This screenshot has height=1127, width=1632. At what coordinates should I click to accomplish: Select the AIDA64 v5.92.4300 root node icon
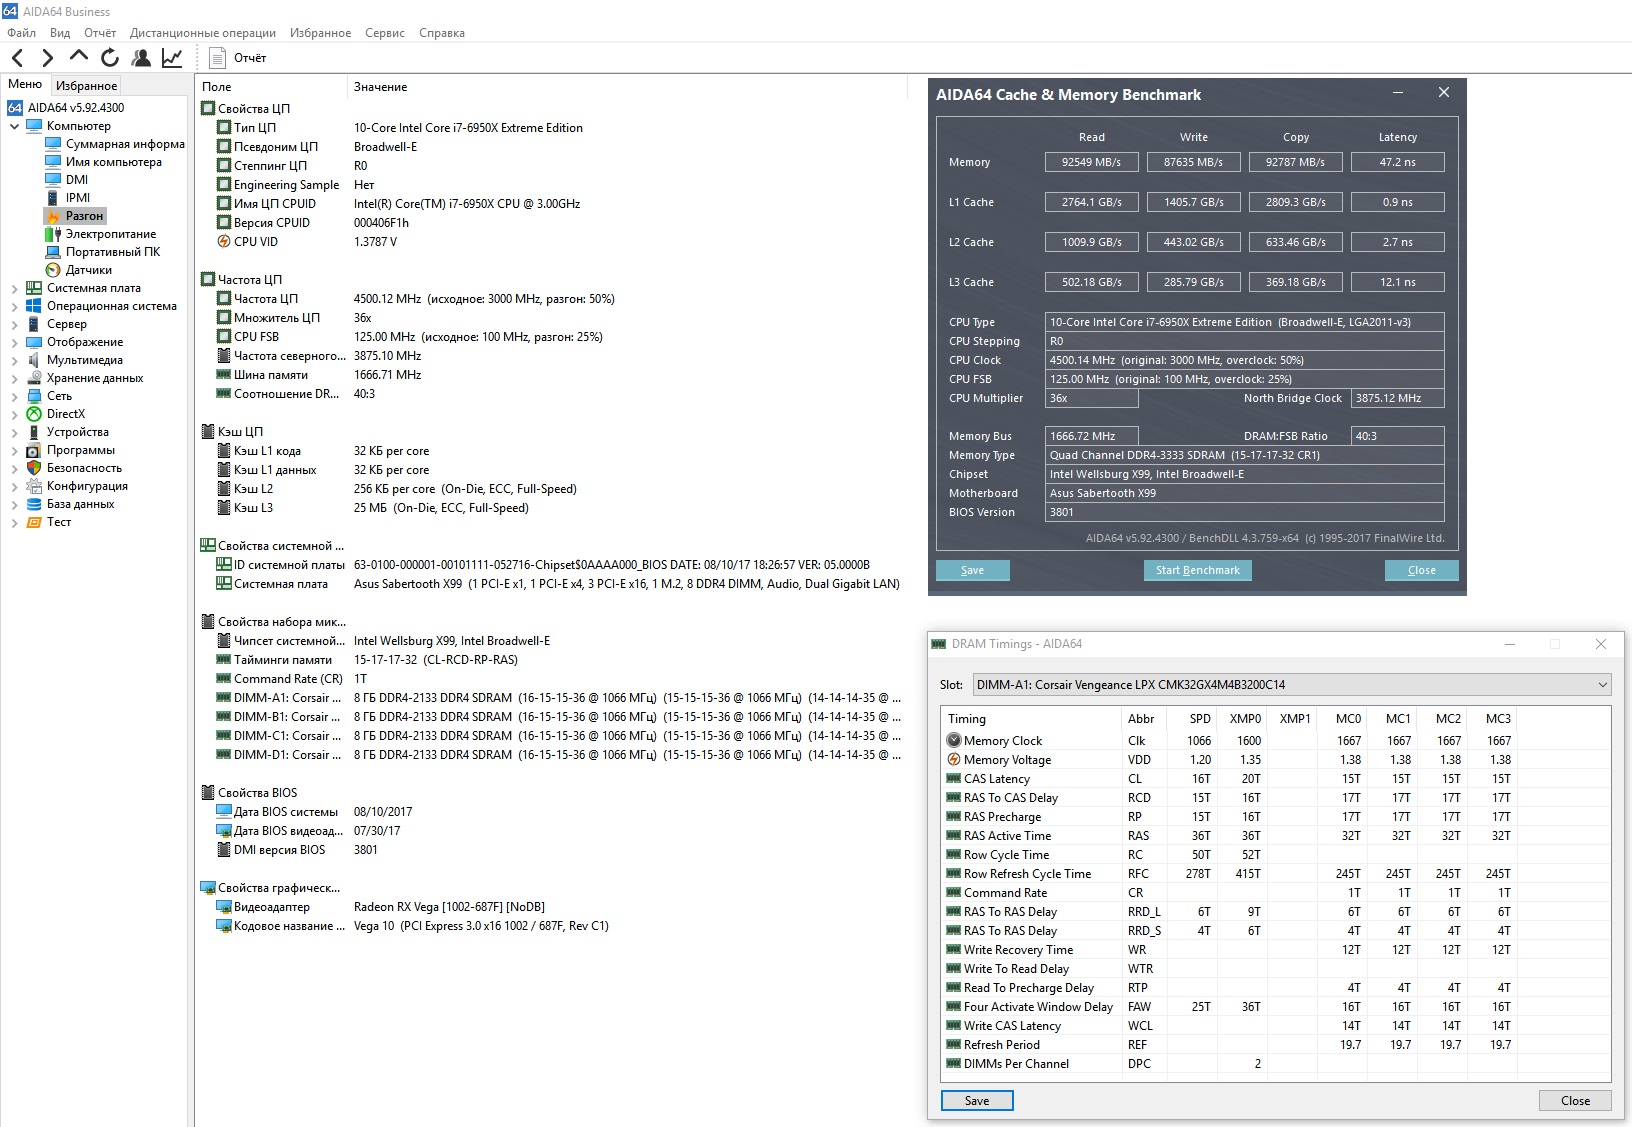click(x=15, y=108)
